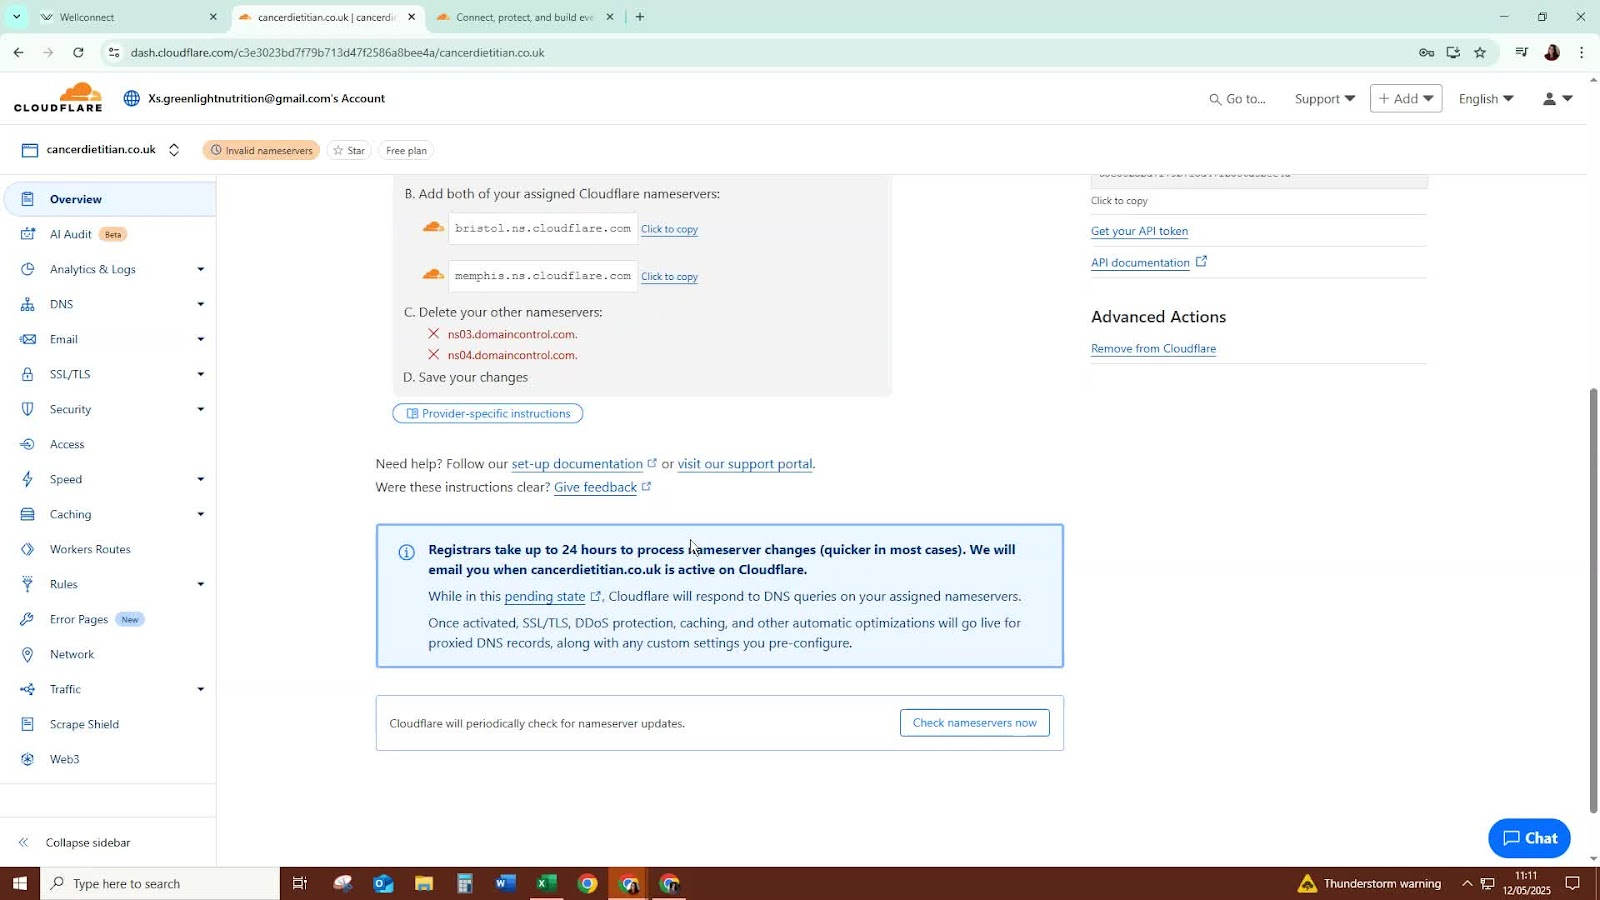Open Web3 in the sidebar
This screenshot has width=1600, height=900.
[x=65, y=759]
